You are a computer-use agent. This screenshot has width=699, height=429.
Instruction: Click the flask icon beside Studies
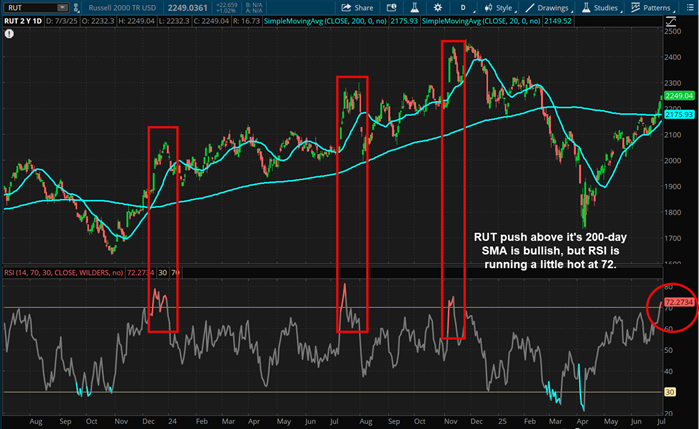tap(586, 8)
